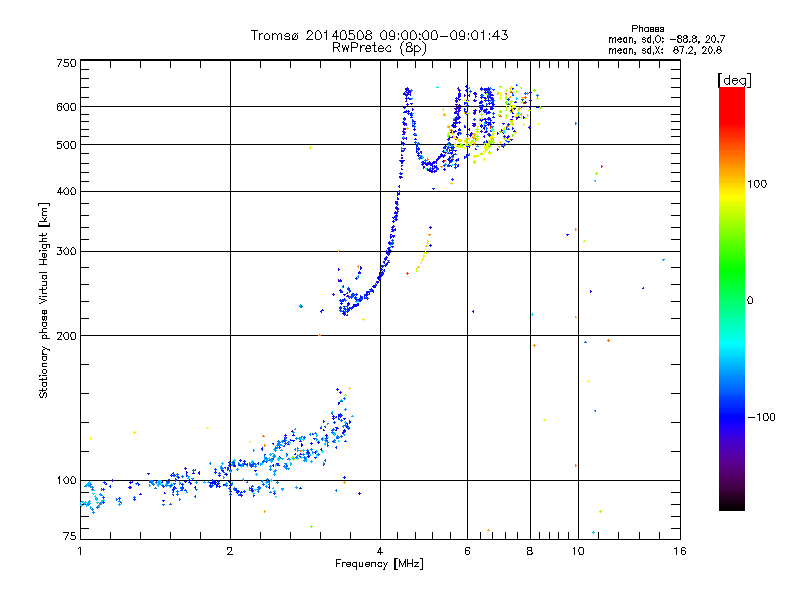Click the plot title "Tromsø 20140508 09:00:00-09:01:43"

(379, 35)
